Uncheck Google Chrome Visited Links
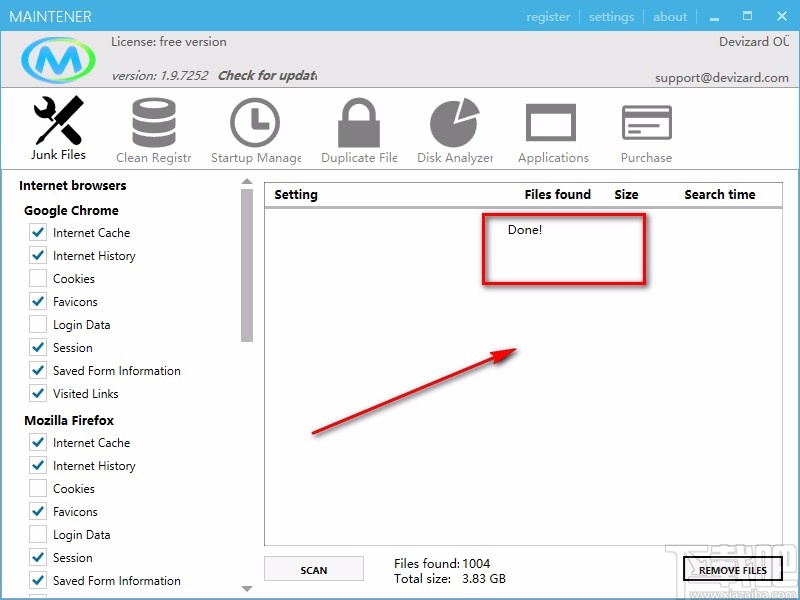The image size is (800, 600). click(38, 393)
